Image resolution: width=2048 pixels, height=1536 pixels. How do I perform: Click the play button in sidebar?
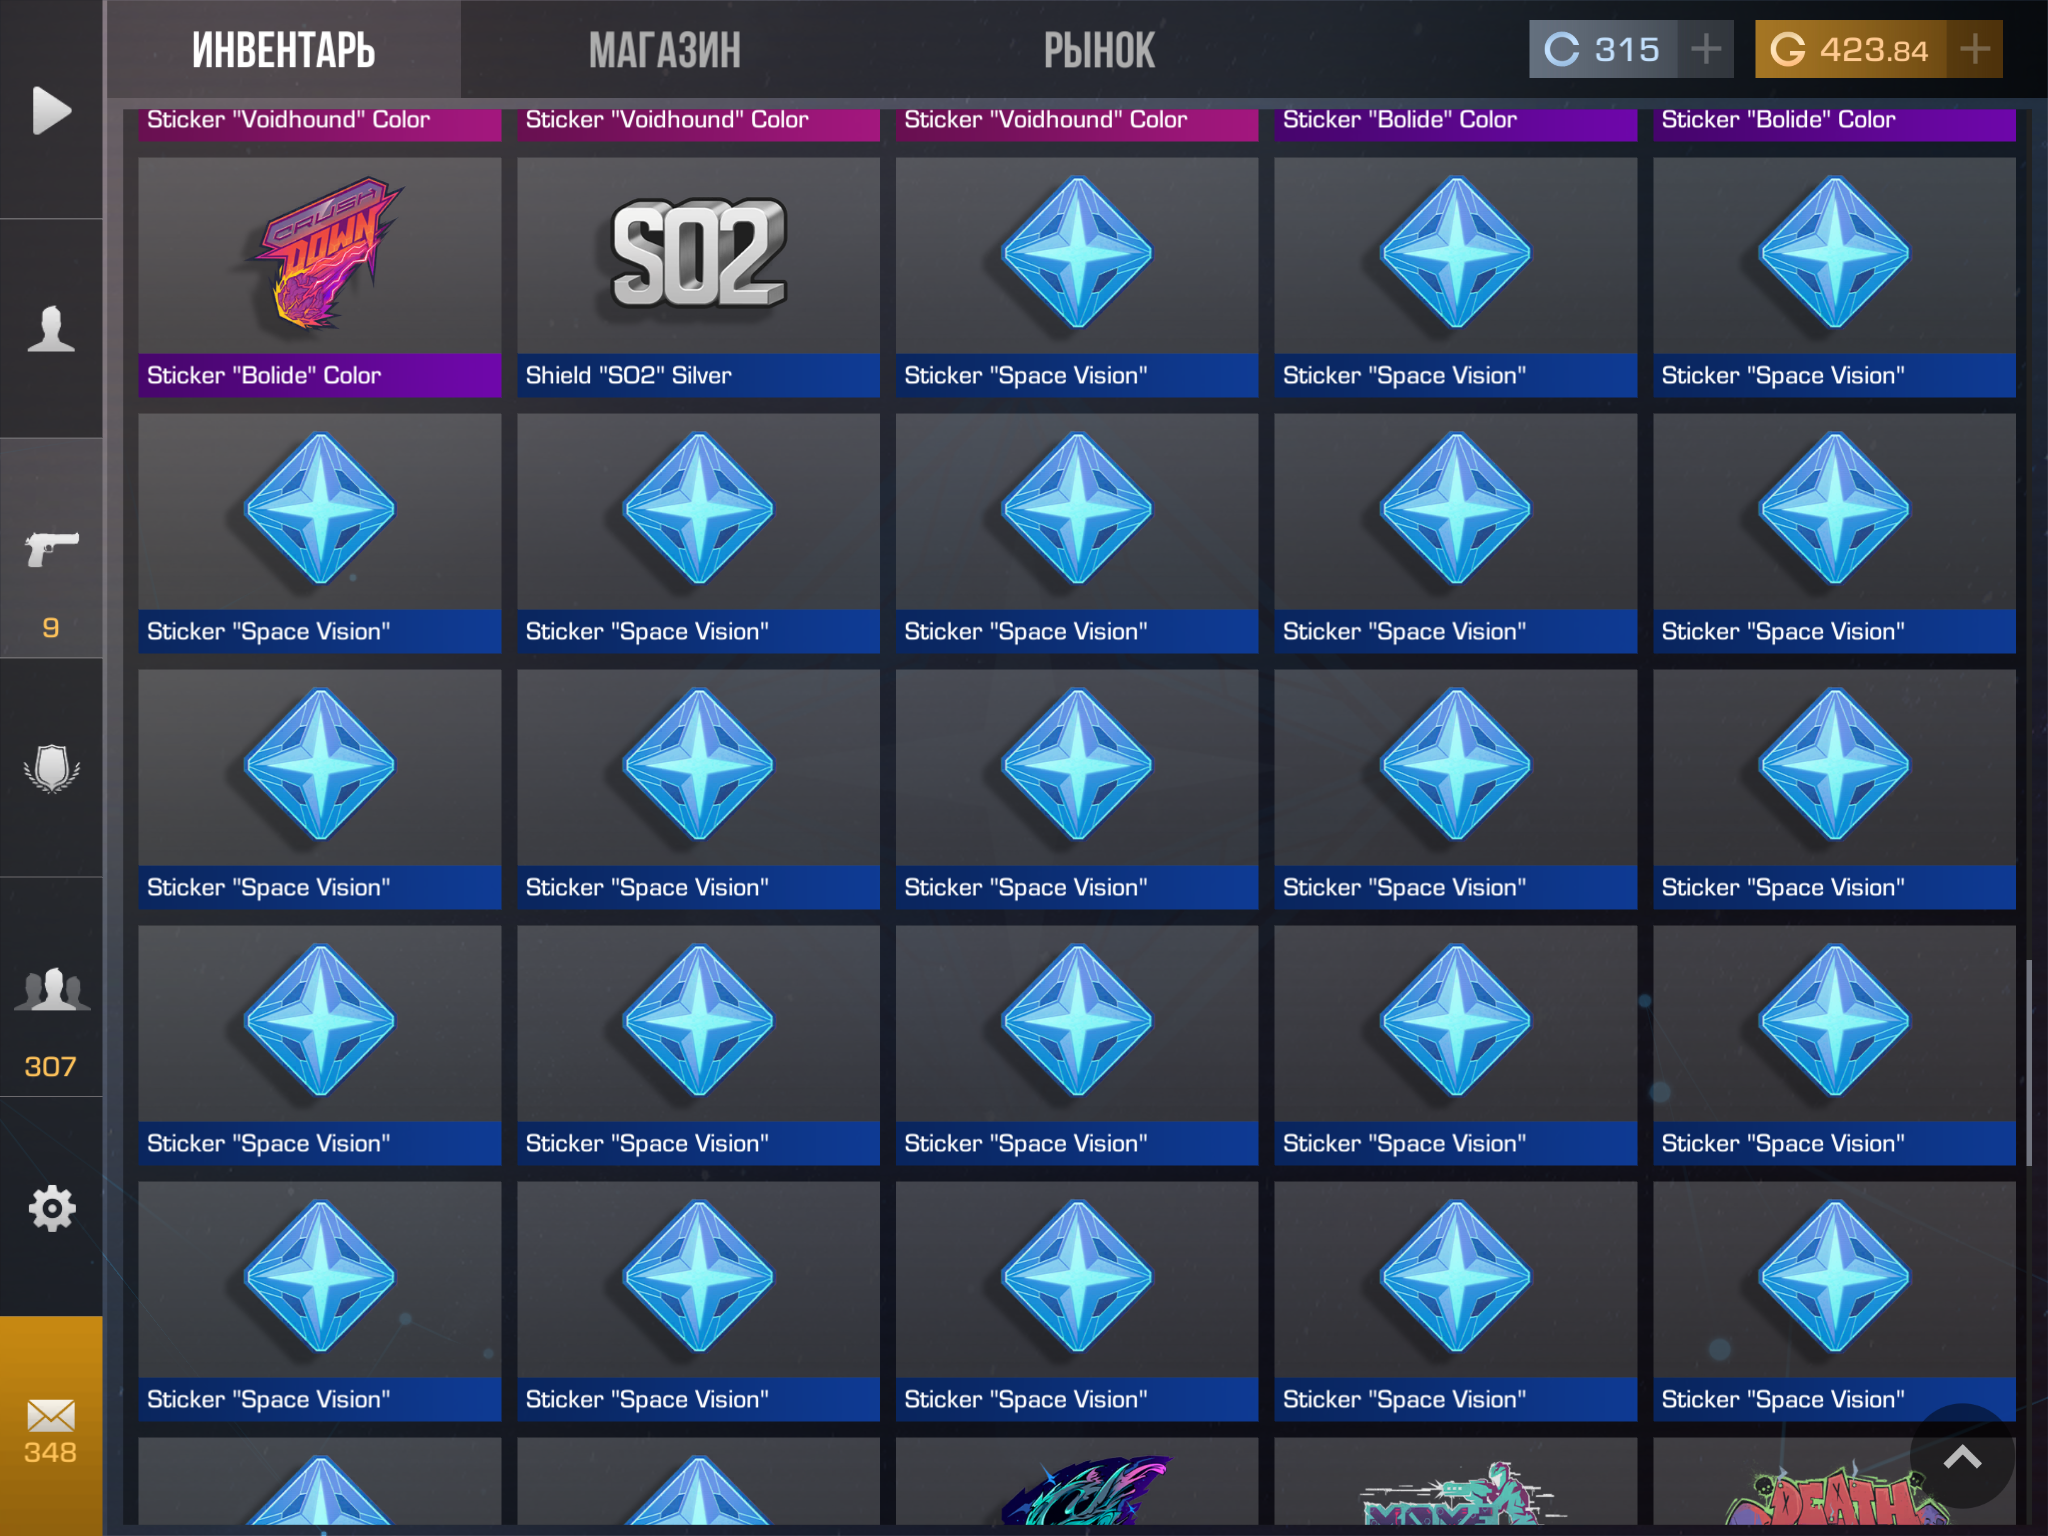(x=51, y=110)
